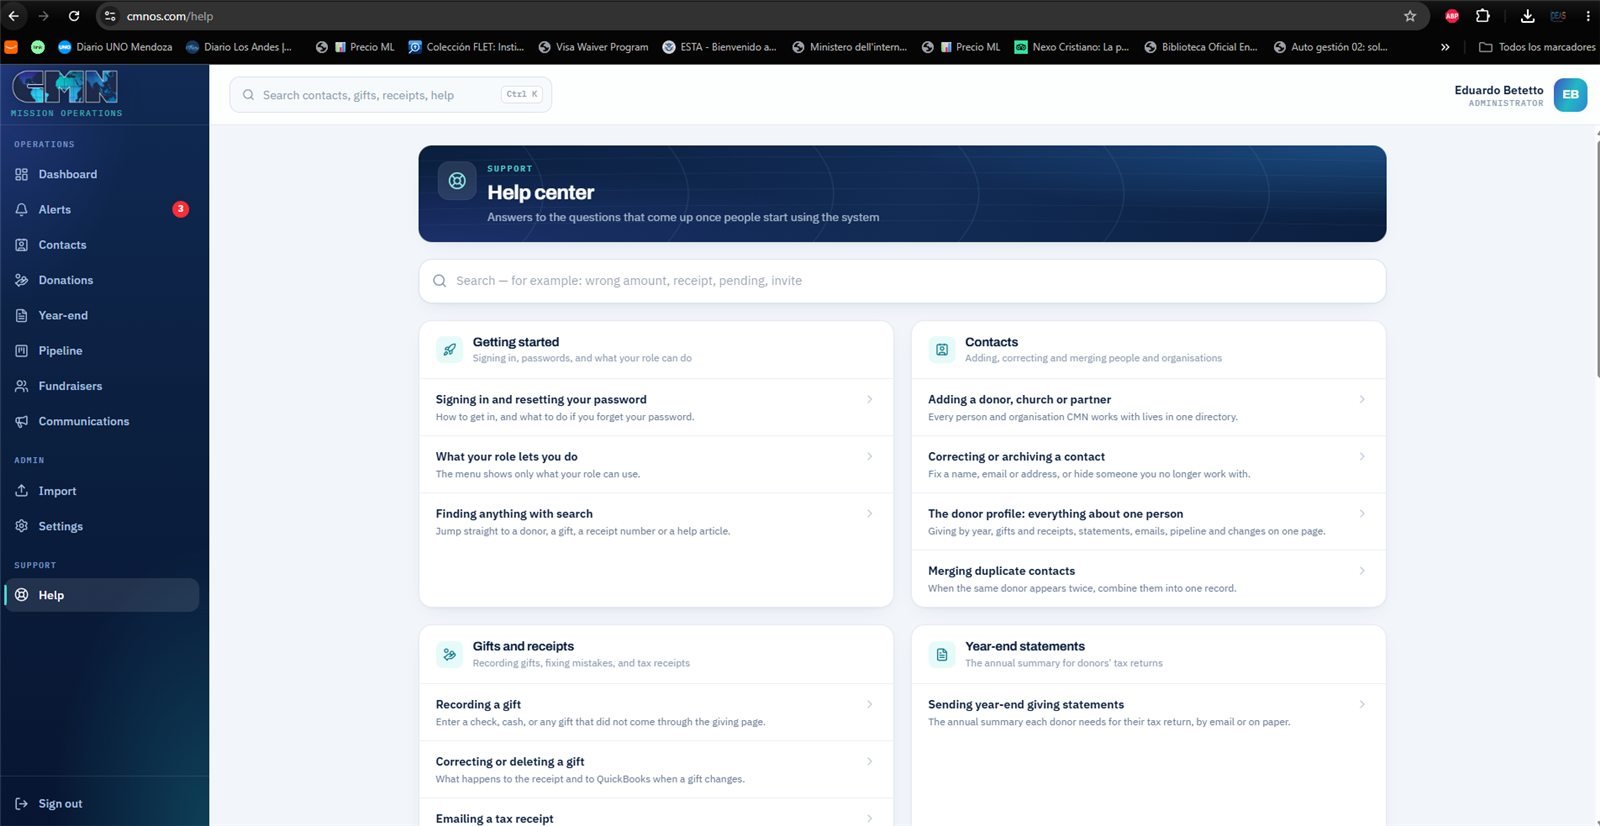Image resolution: width=1600 pixels, height=826 pixels.
Task: Click the Sign out arrow icon
Action: 22,804
